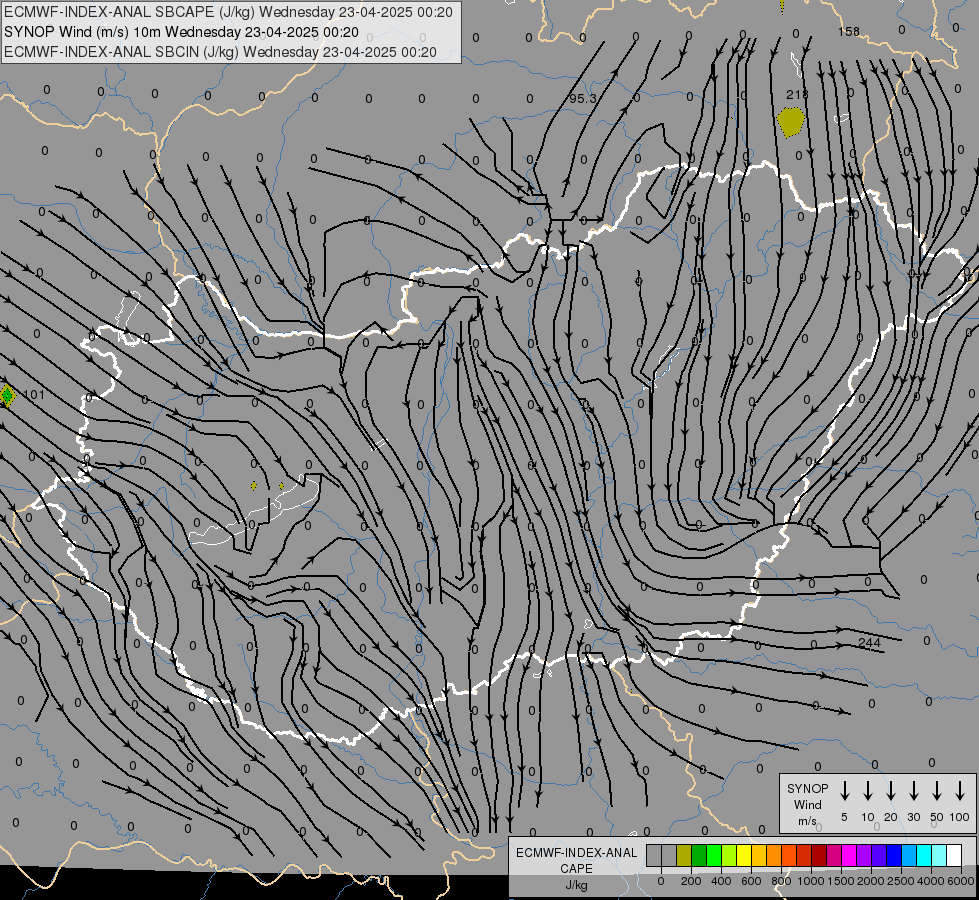The width and height of the screenshot is (979, 900).
Task: Click the SYNOP Wind 10m title line
Action: pos(182,32)
